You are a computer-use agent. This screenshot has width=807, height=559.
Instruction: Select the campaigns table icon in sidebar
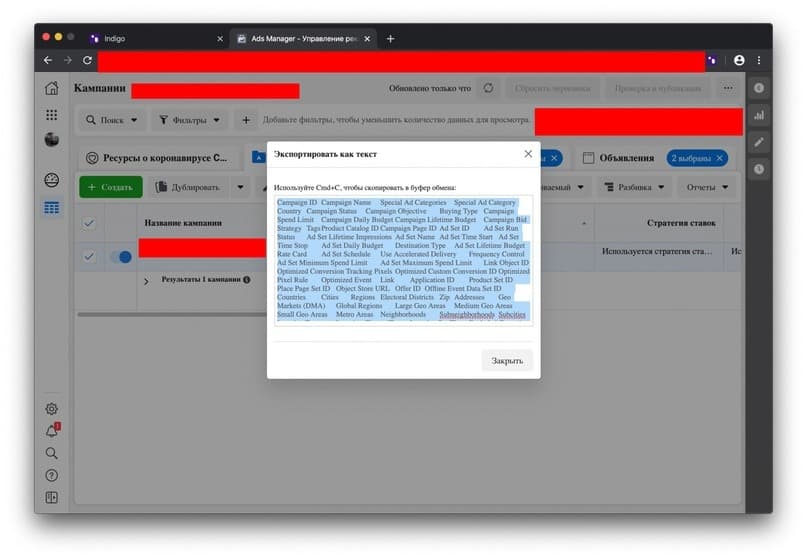click(51, 208)
